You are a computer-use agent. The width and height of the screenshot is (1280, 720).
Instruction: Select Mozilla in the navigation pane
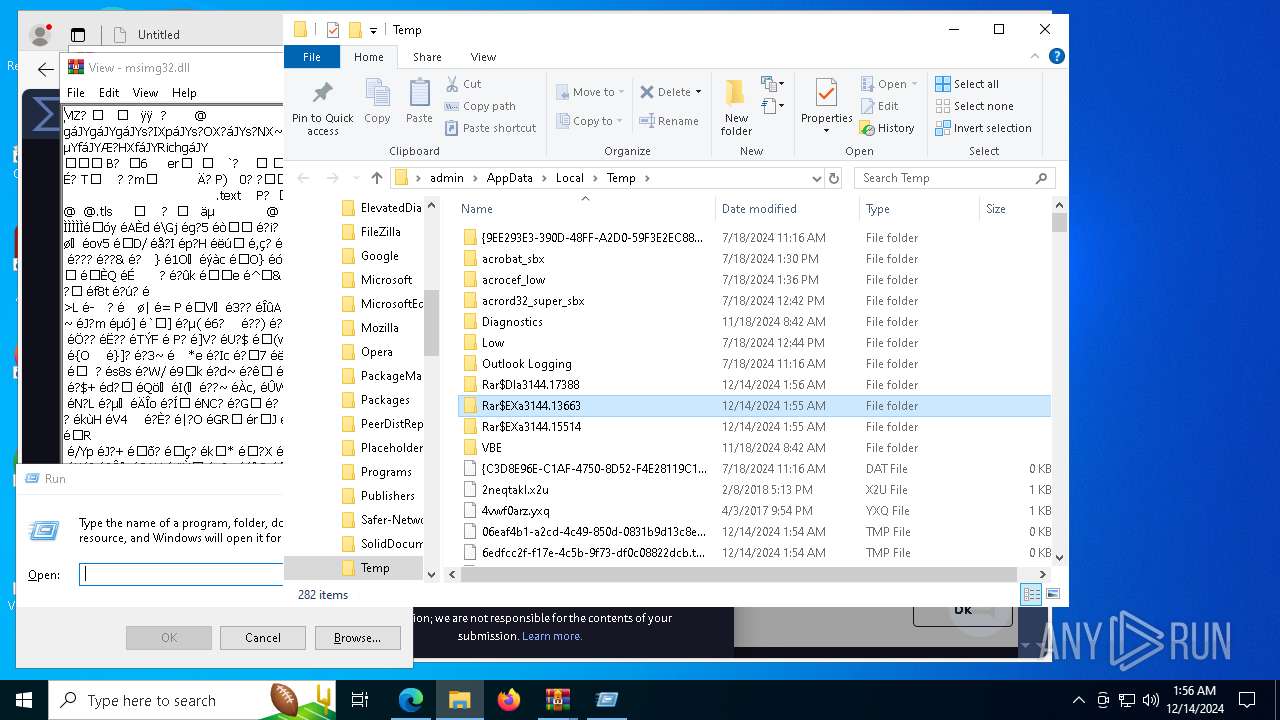(x=380, y=328)
